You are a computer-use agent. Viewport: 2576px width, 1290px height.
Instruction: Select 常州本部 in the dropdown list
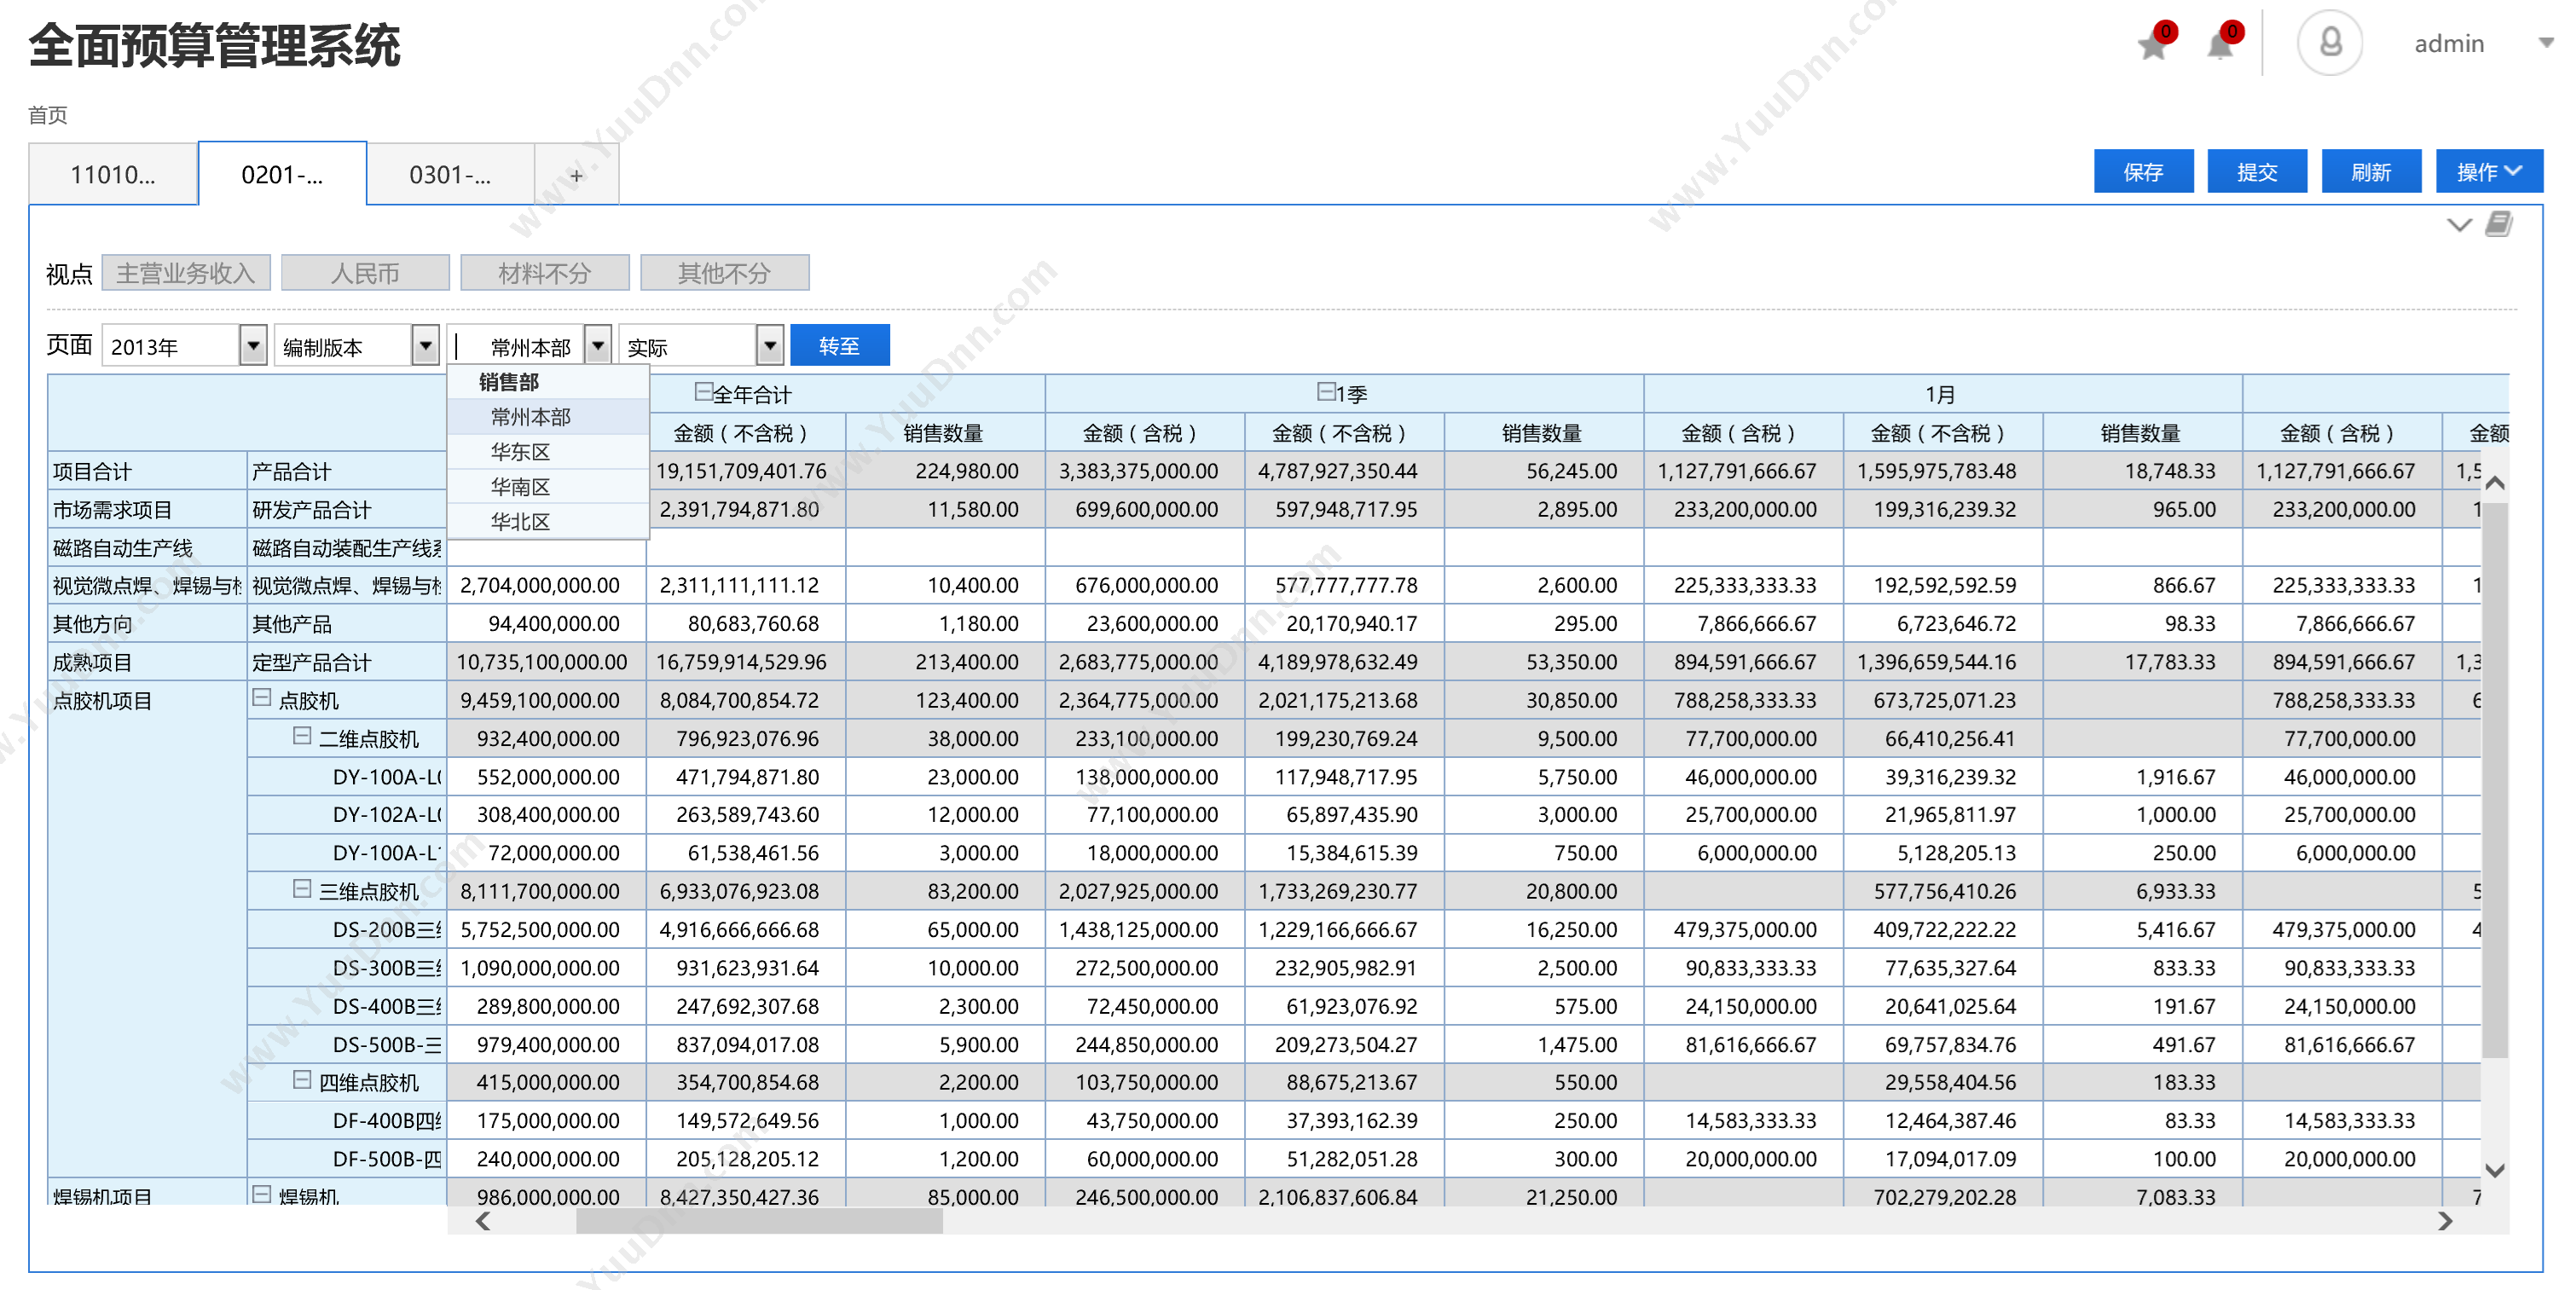[x=548, y=417]
